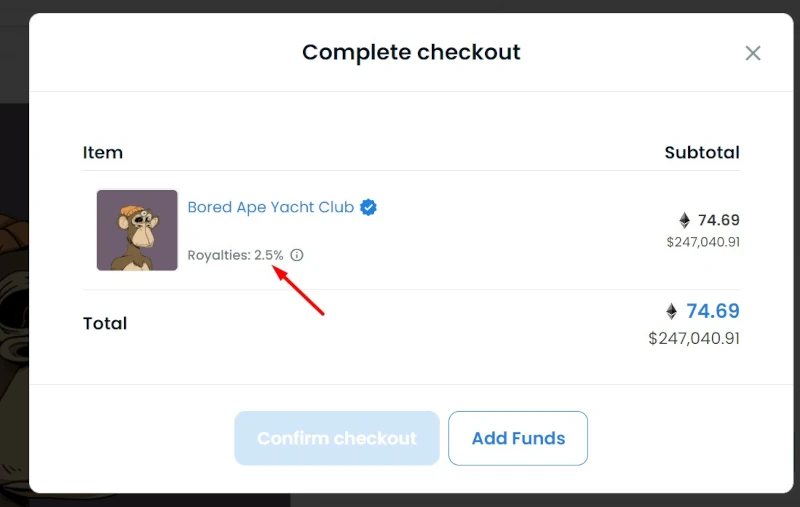Viewport: 800px width, 507px height.
Task: Click the blue verified badge icon
Action: [368, 207]
